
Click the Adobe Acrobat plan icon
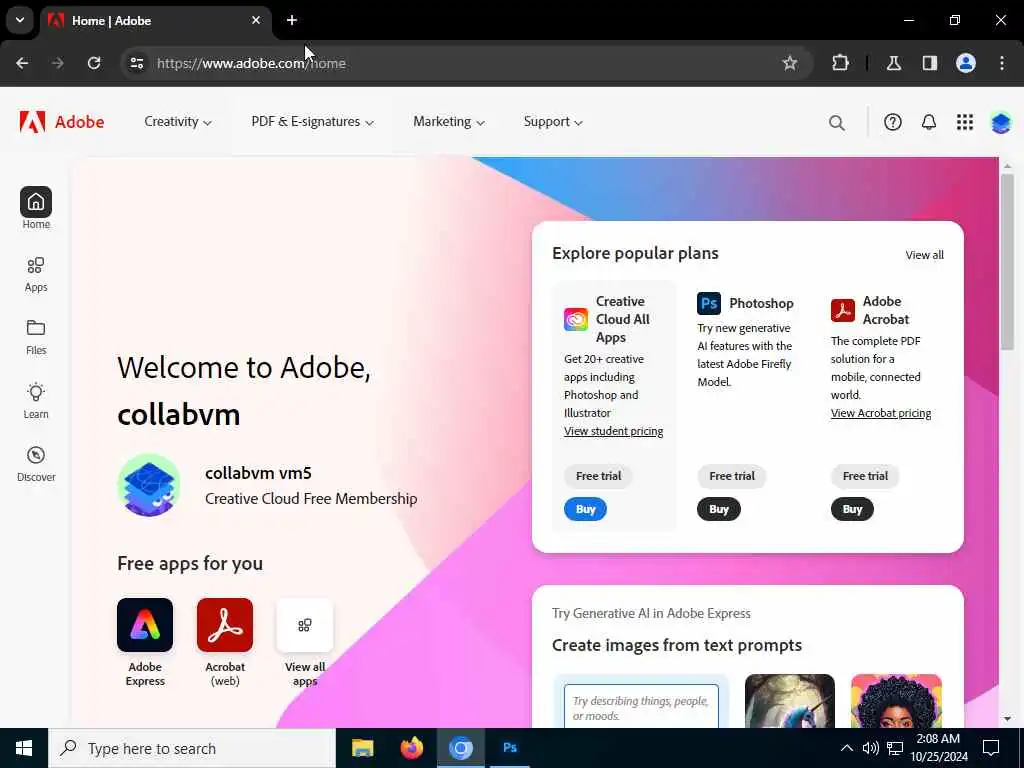click(842, 310)
